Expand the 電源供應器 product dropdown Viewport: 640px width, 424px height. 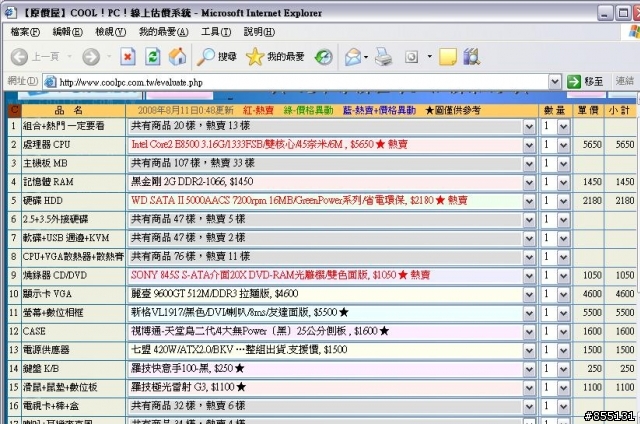click(529, 351)
